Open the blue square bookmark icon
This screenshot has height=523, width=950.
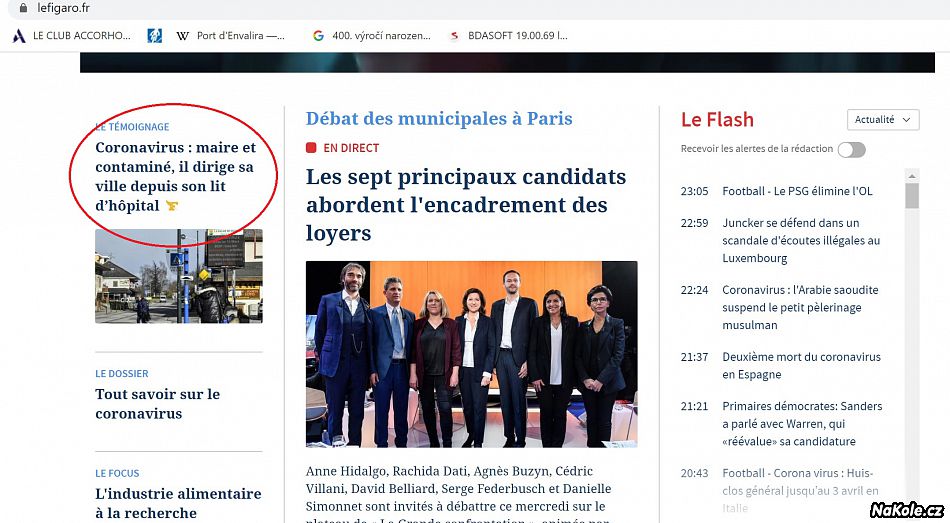[154, 36]
